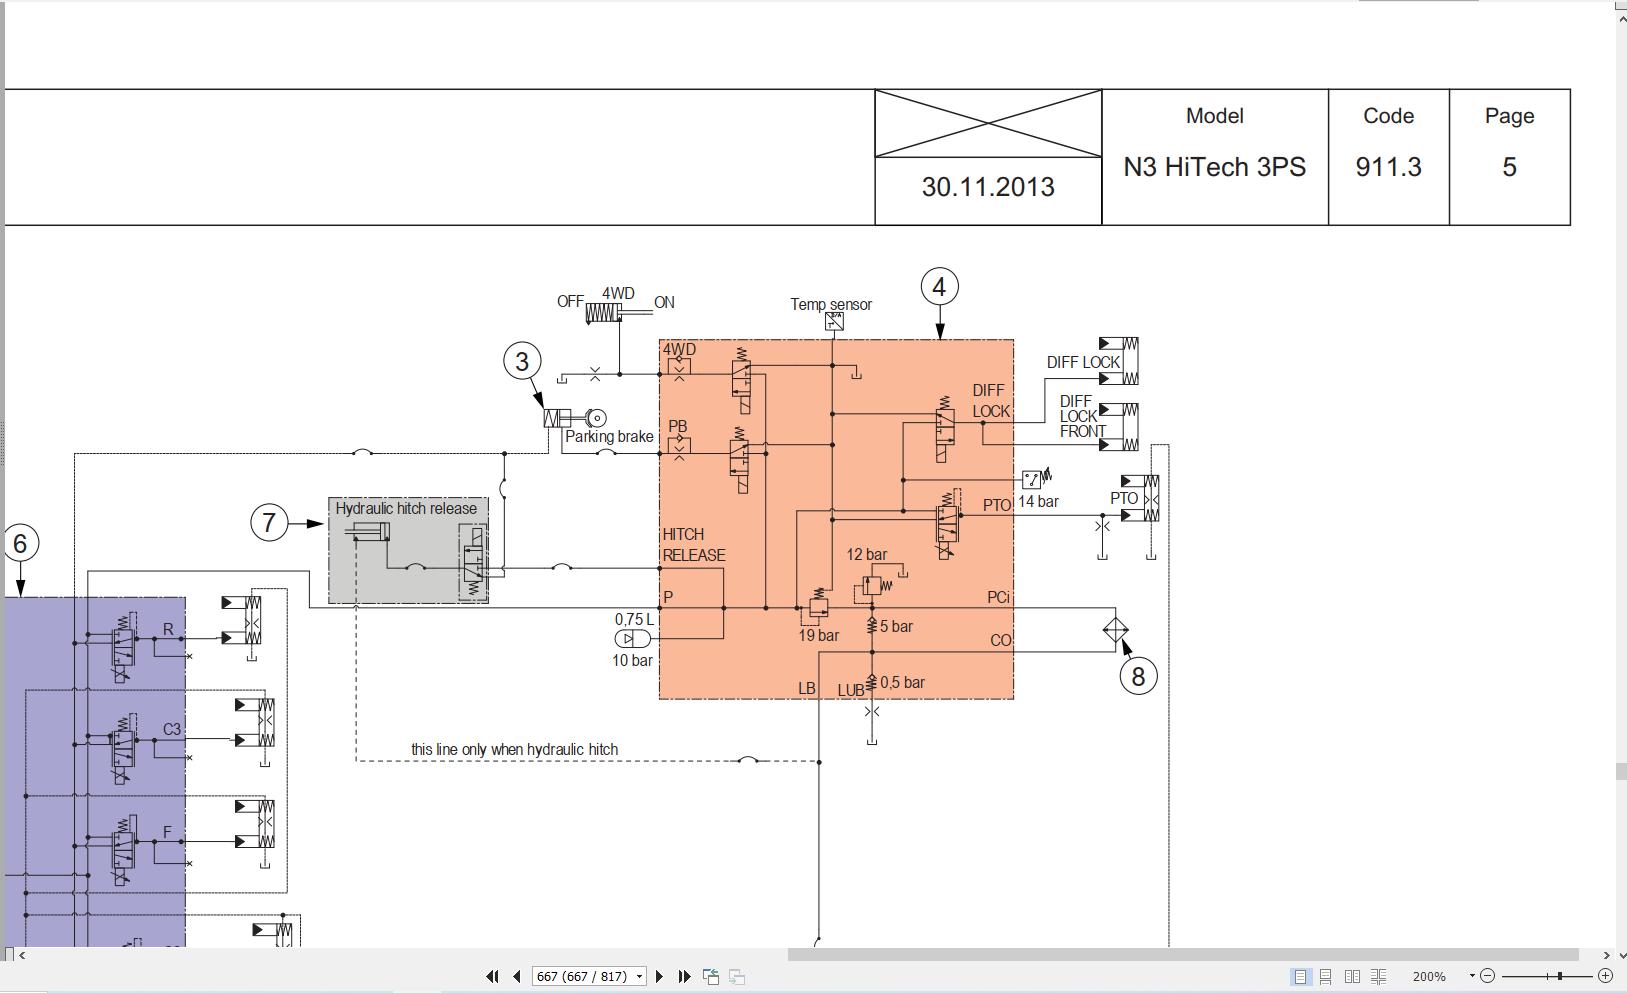Switch to single page layout
The width and height of the screenshot is (1627, 993).
pyautogui.click(x=1301, y=977)
